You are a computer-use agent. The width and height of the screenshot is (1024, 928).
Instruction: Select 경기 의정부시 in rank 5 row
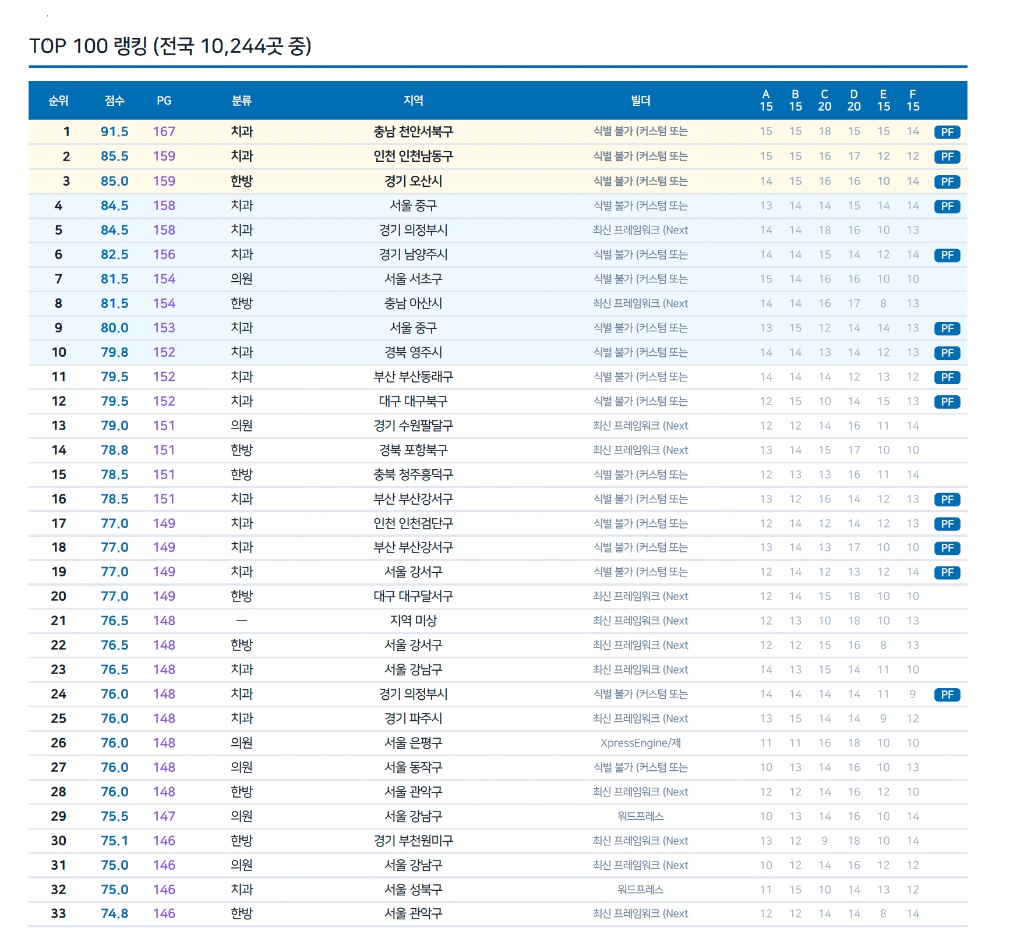413,230
